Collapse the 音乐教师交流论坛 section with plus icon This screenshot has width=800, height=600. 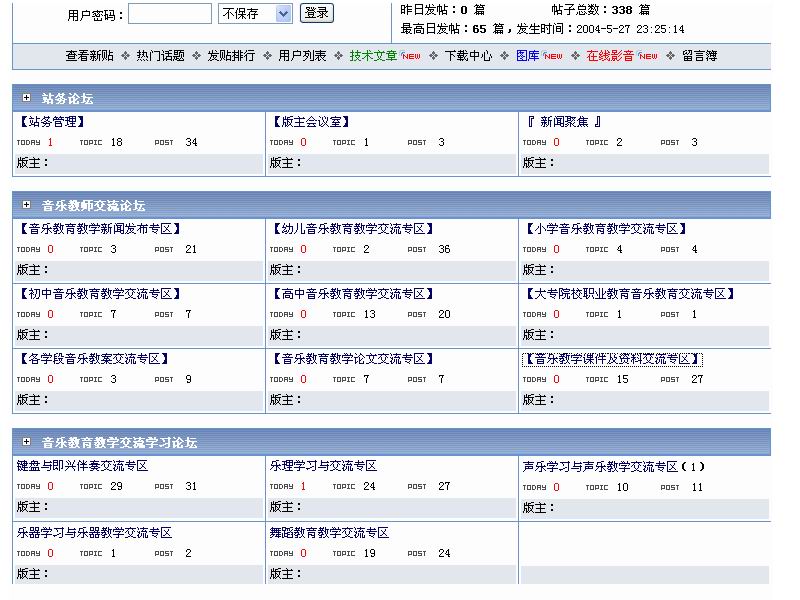click(27, 205)
